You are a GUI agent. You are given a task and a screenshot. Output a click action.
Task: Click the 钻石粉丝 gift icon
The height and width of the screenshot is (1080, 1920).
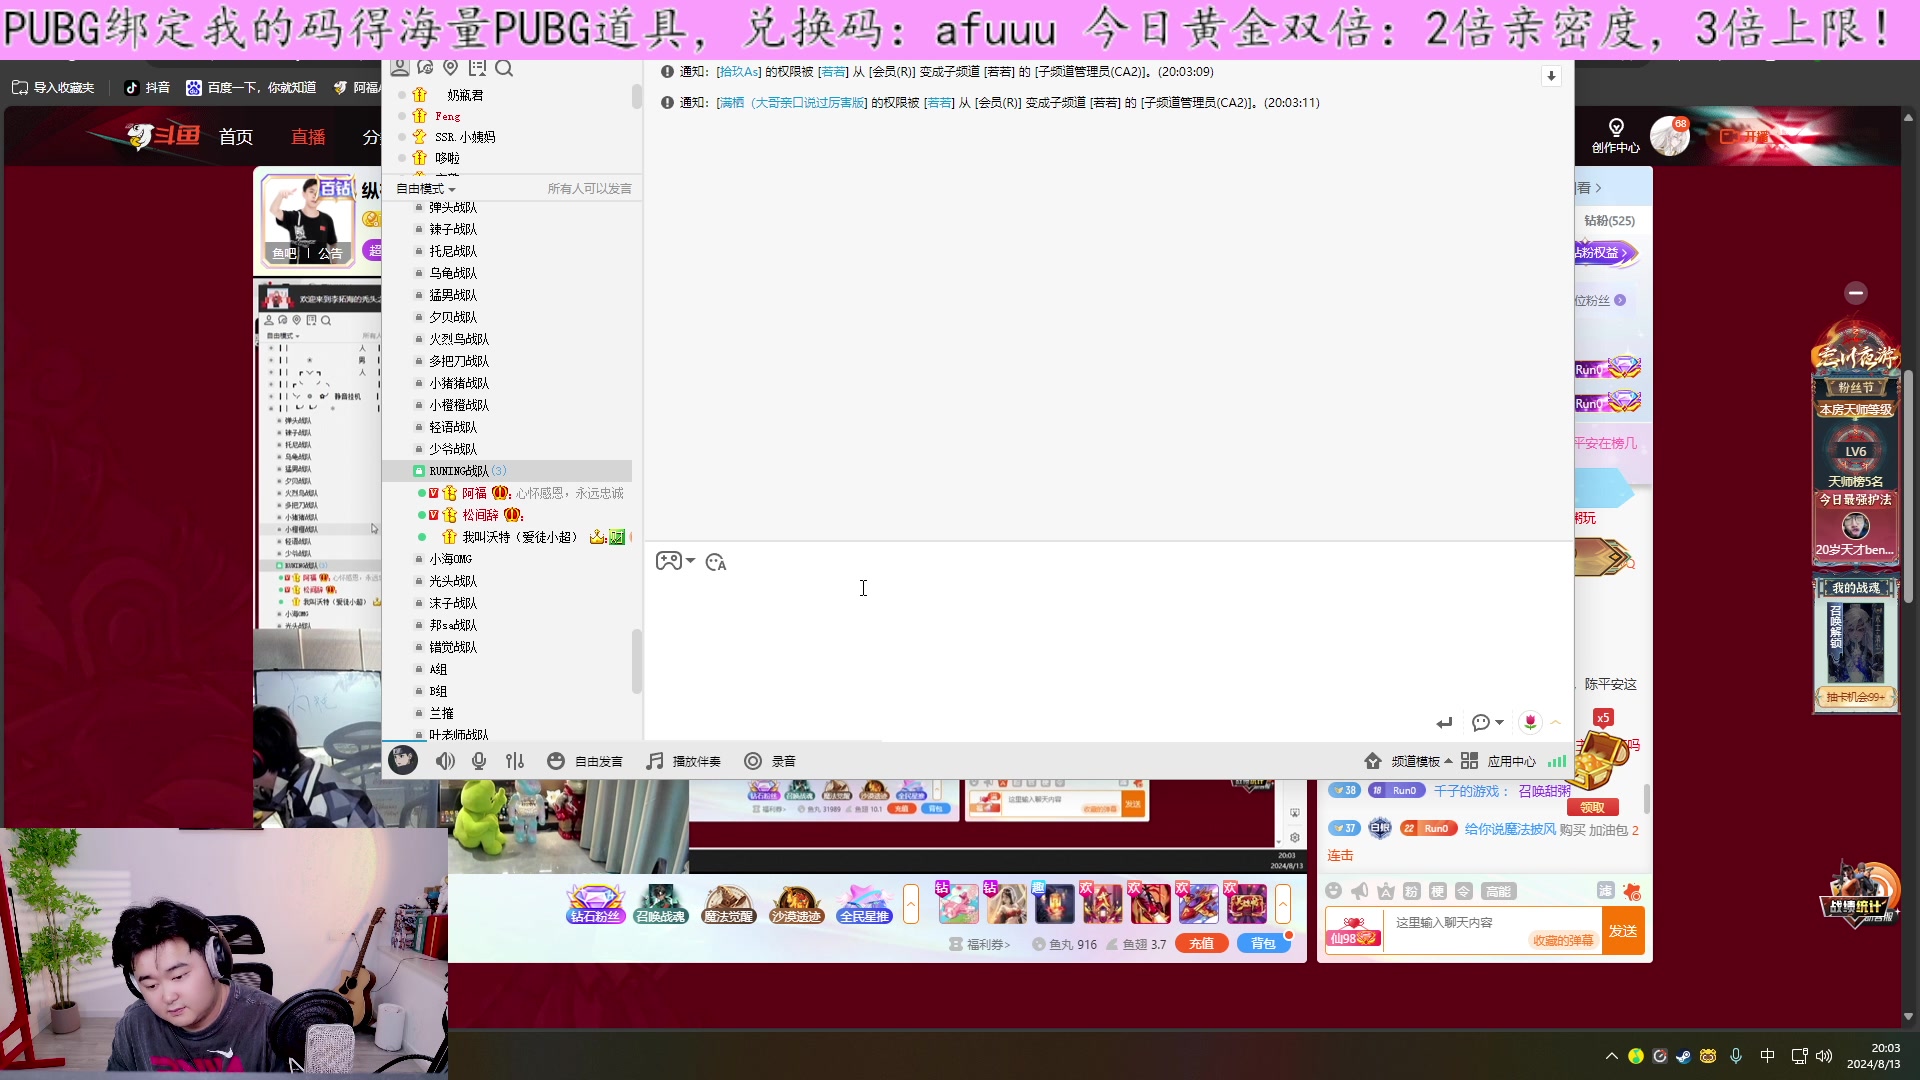tap(596, 903)
